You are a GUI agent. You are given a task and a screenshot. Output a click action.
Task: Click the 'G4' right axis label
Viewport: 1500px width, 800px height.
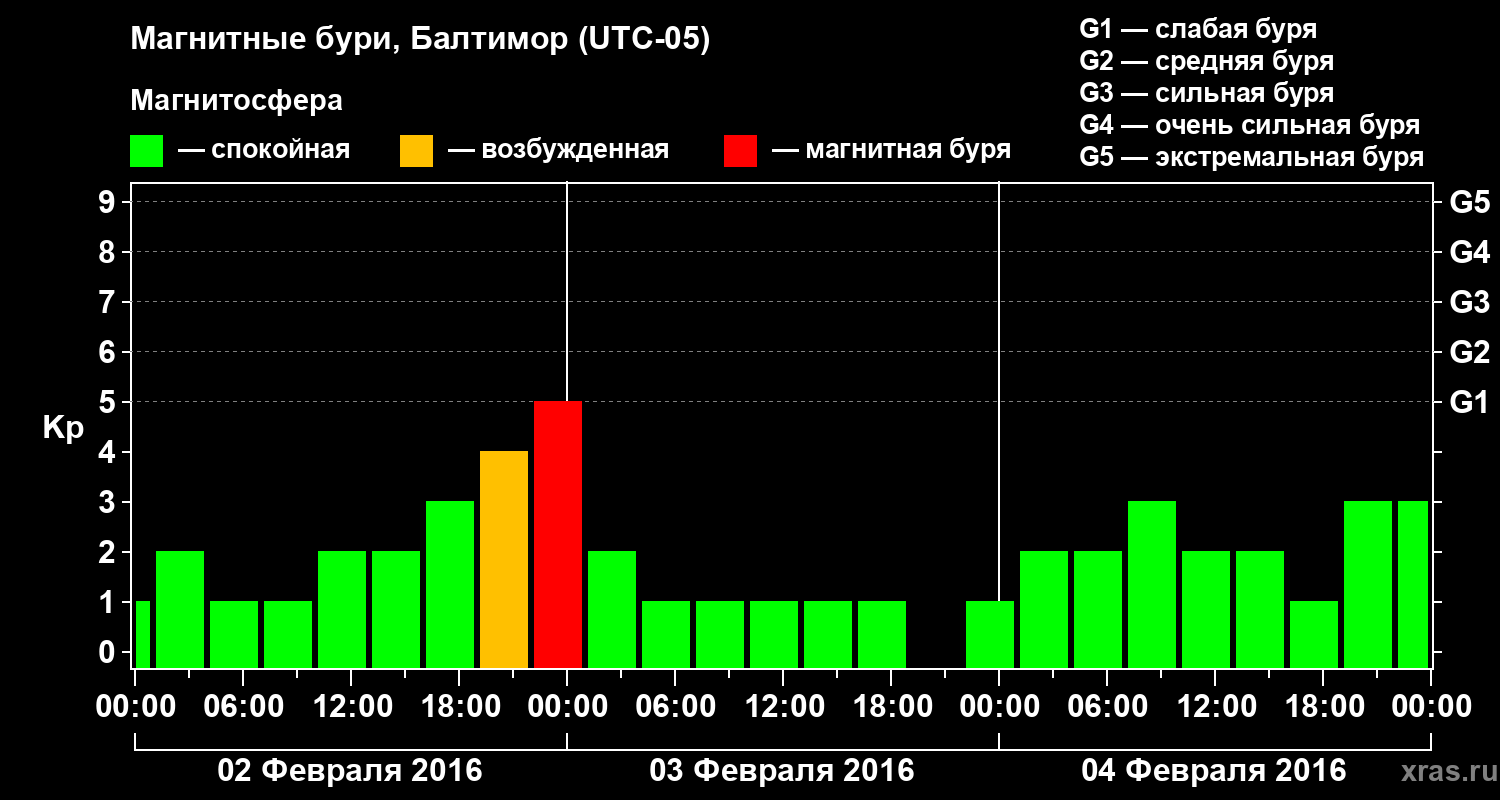pos(1470,252)
